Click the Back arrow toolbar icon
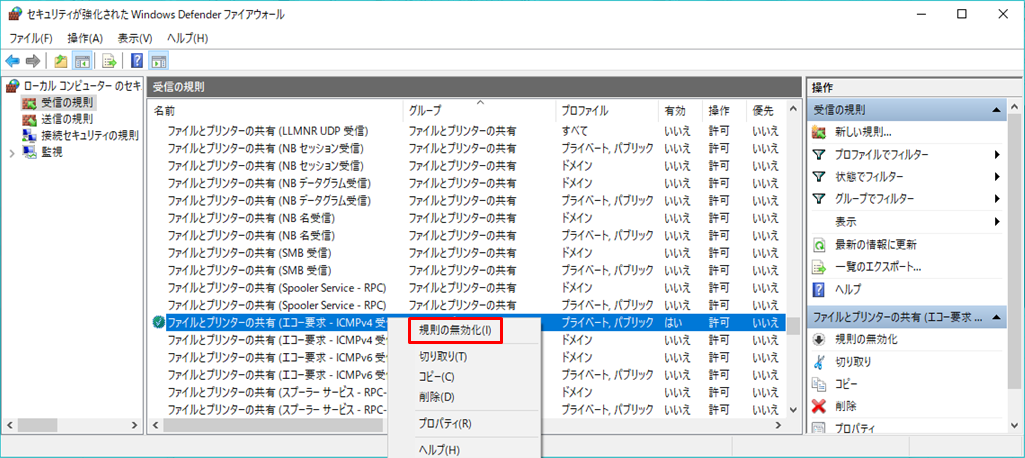1025x458 pixels. coord(12,61)
